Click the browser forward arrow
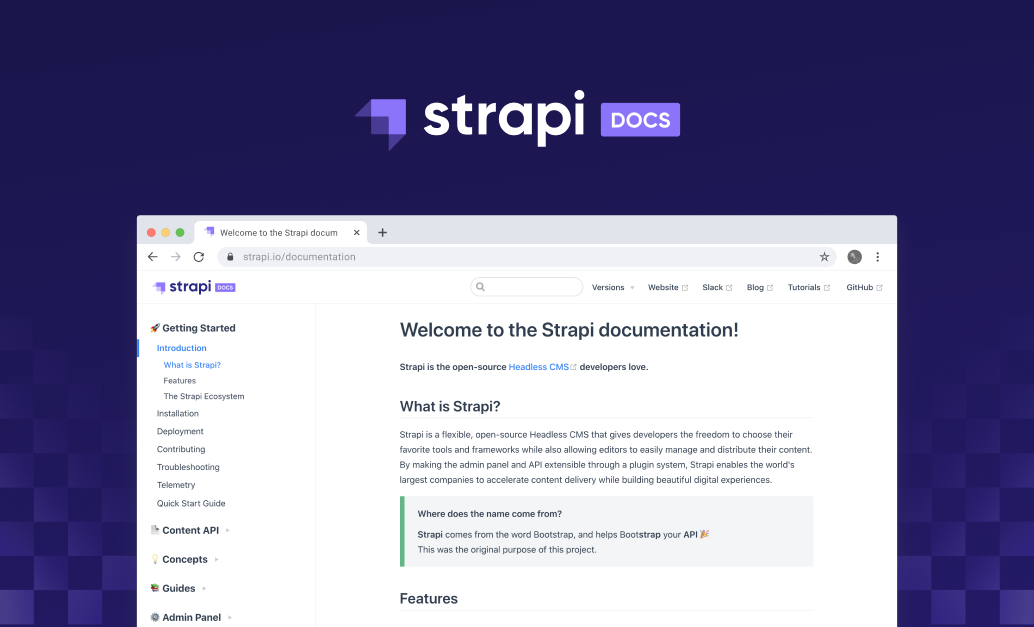 point(176,257)
